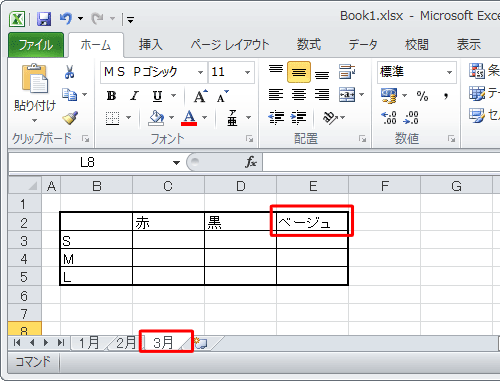Click the Wrap Text icon
500x381 pixels.
point(347,72)
